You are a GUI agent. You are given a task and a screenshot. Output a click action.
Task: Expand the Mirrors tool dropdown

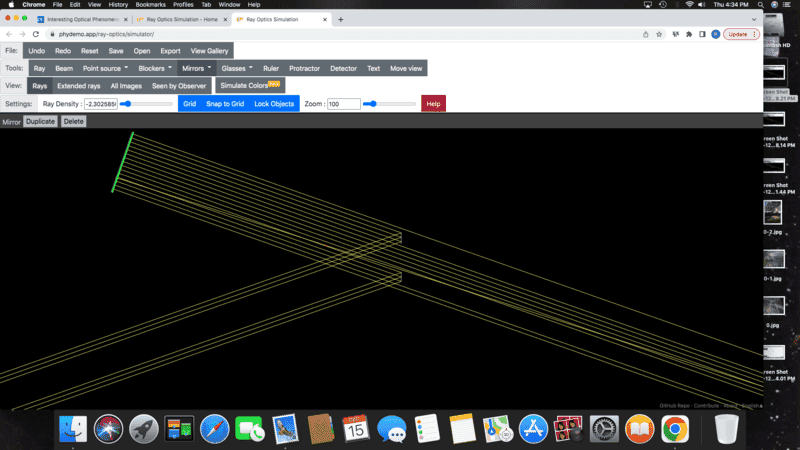[x=195, y=68]
